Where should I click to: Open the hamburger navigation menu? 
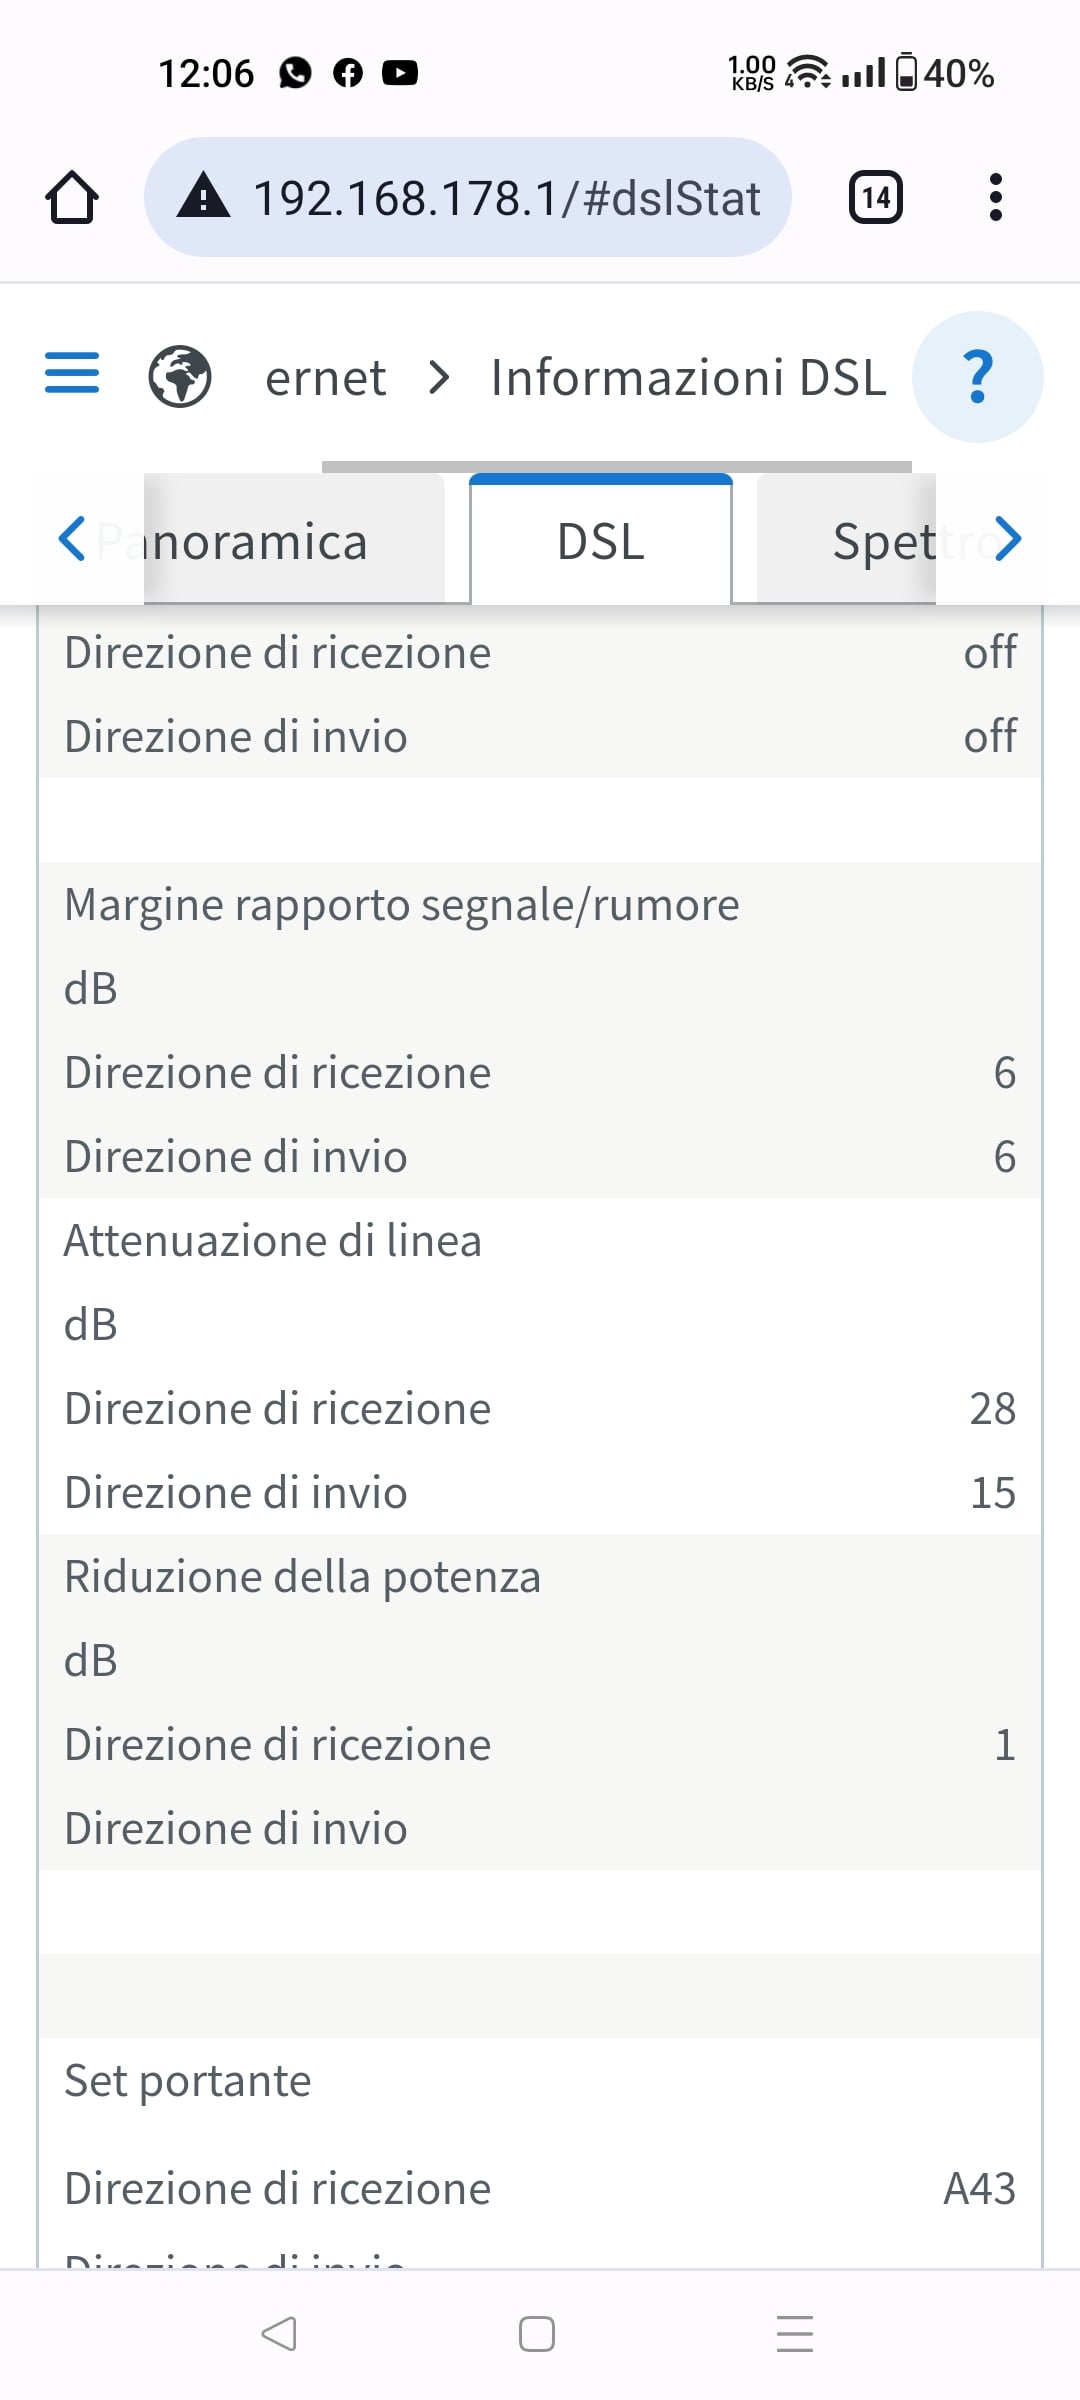(72, 373)
